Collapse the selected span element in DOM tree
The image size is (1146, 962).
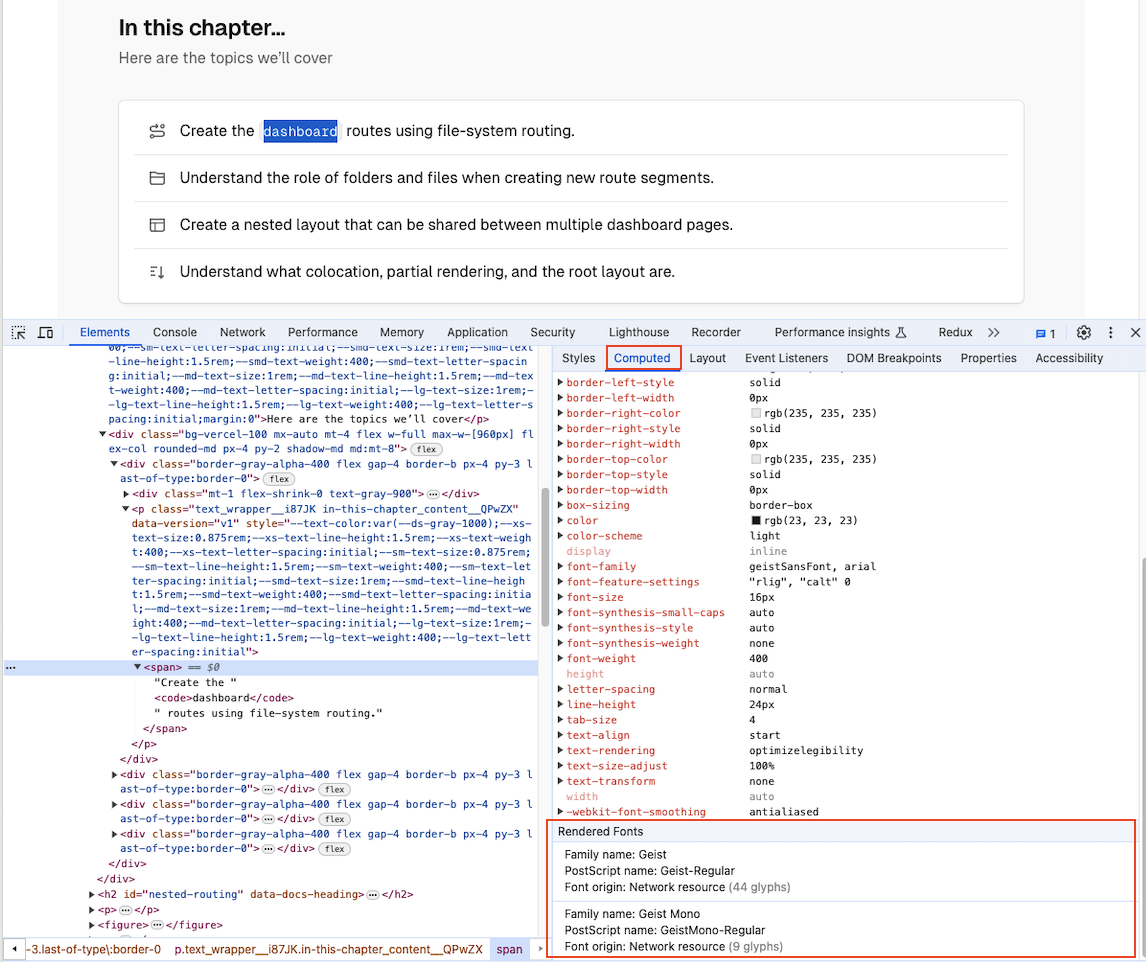tap(137, 667)
